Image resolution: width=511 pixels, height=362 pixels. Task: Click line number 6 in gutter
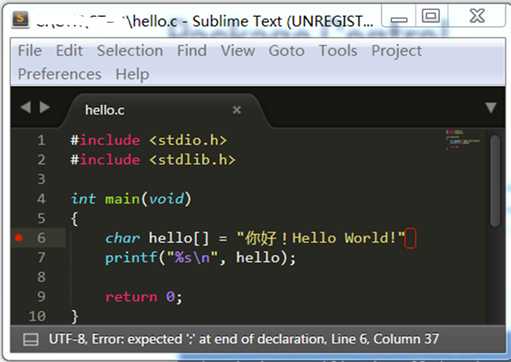pyautogui.click(x=41, y=238)
